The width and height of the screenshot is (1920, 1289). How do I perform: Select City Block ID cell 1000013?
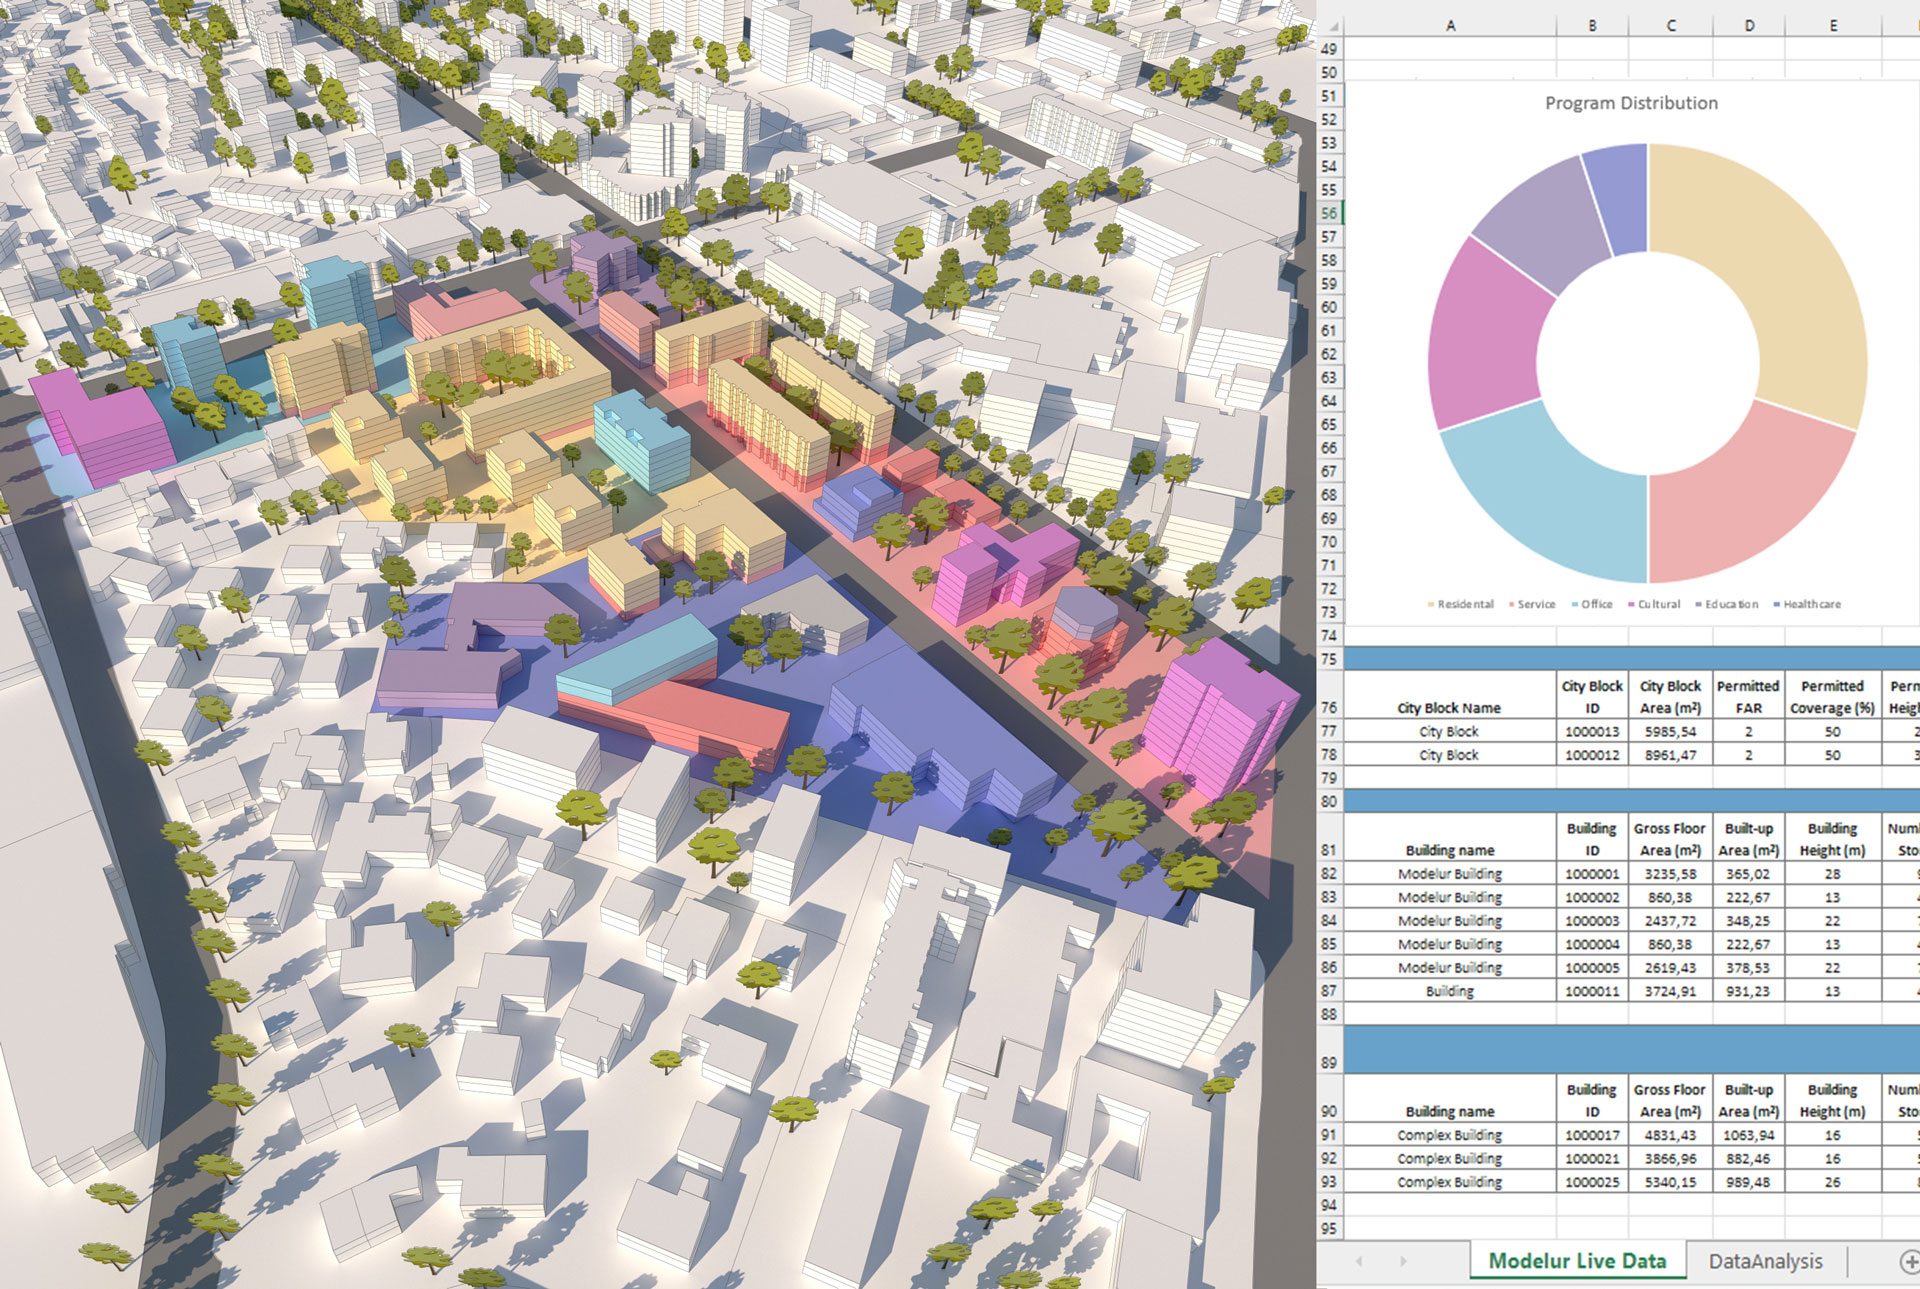click(1591, 732)
